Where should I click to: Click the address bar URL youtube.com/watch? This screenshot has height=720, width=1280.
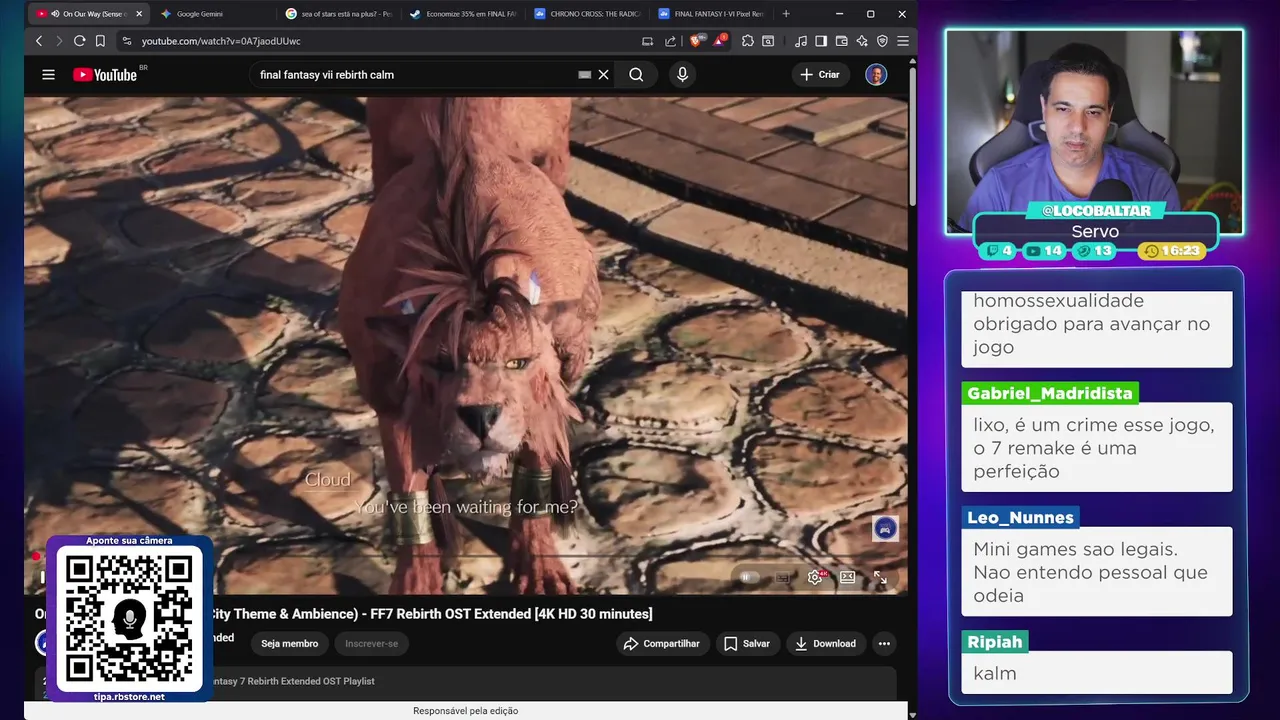pos(221,41)
